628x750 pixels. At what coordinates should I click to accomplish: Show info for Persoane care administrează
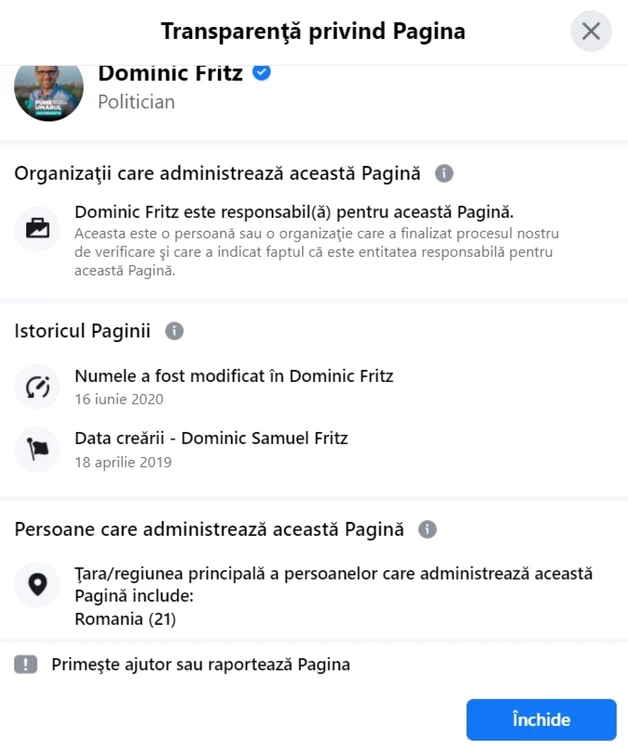point(427,529)
